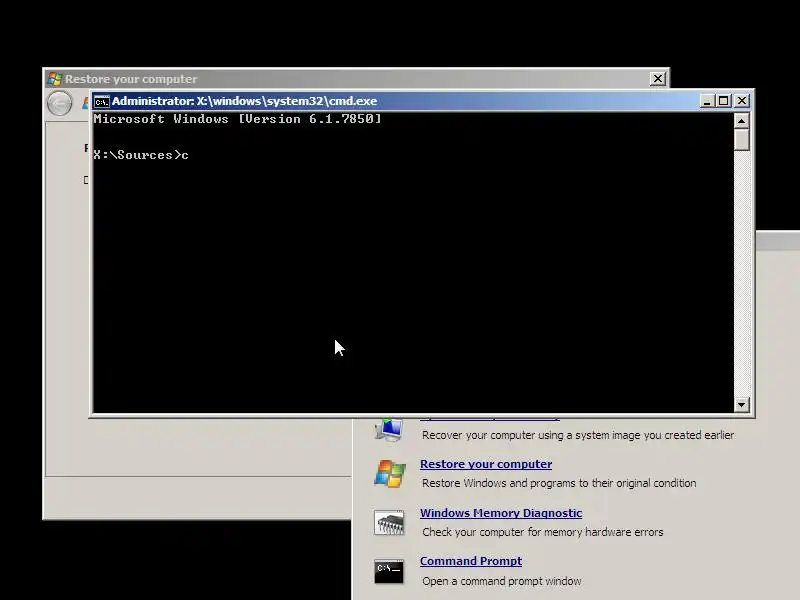Image resolution: width=800 pixels, height=600 pixels.
Task: Click the system image recovery monitor icon
Action: pos(389,430)
